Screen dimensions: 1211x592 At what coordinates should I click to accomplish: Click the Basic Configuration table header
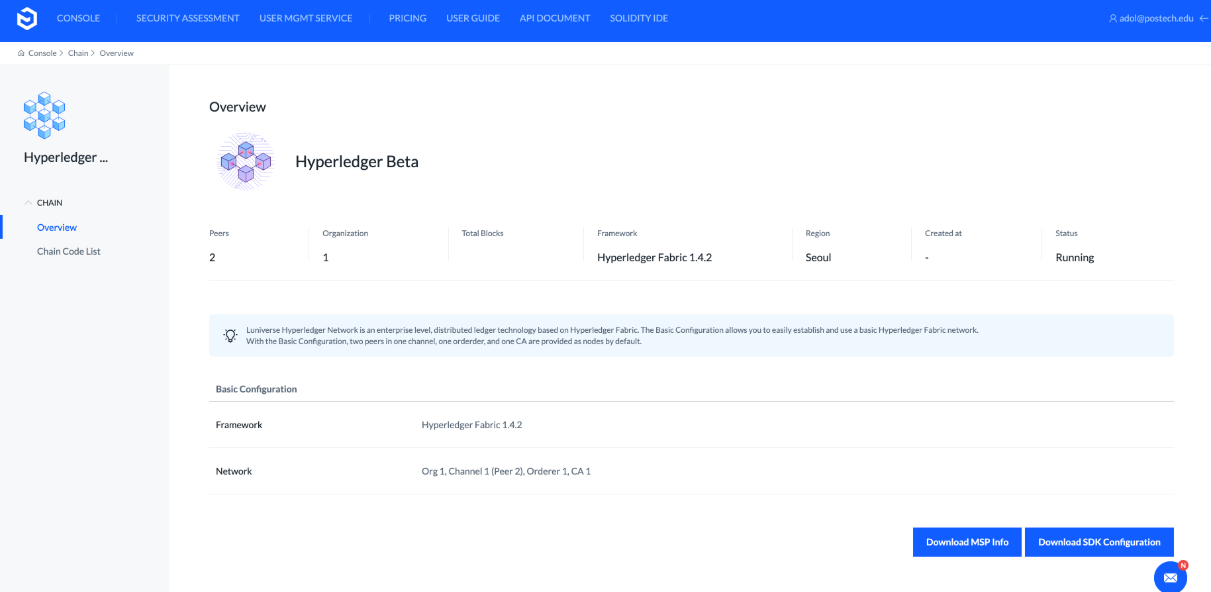pyautogui.click(x=256, y=389)
